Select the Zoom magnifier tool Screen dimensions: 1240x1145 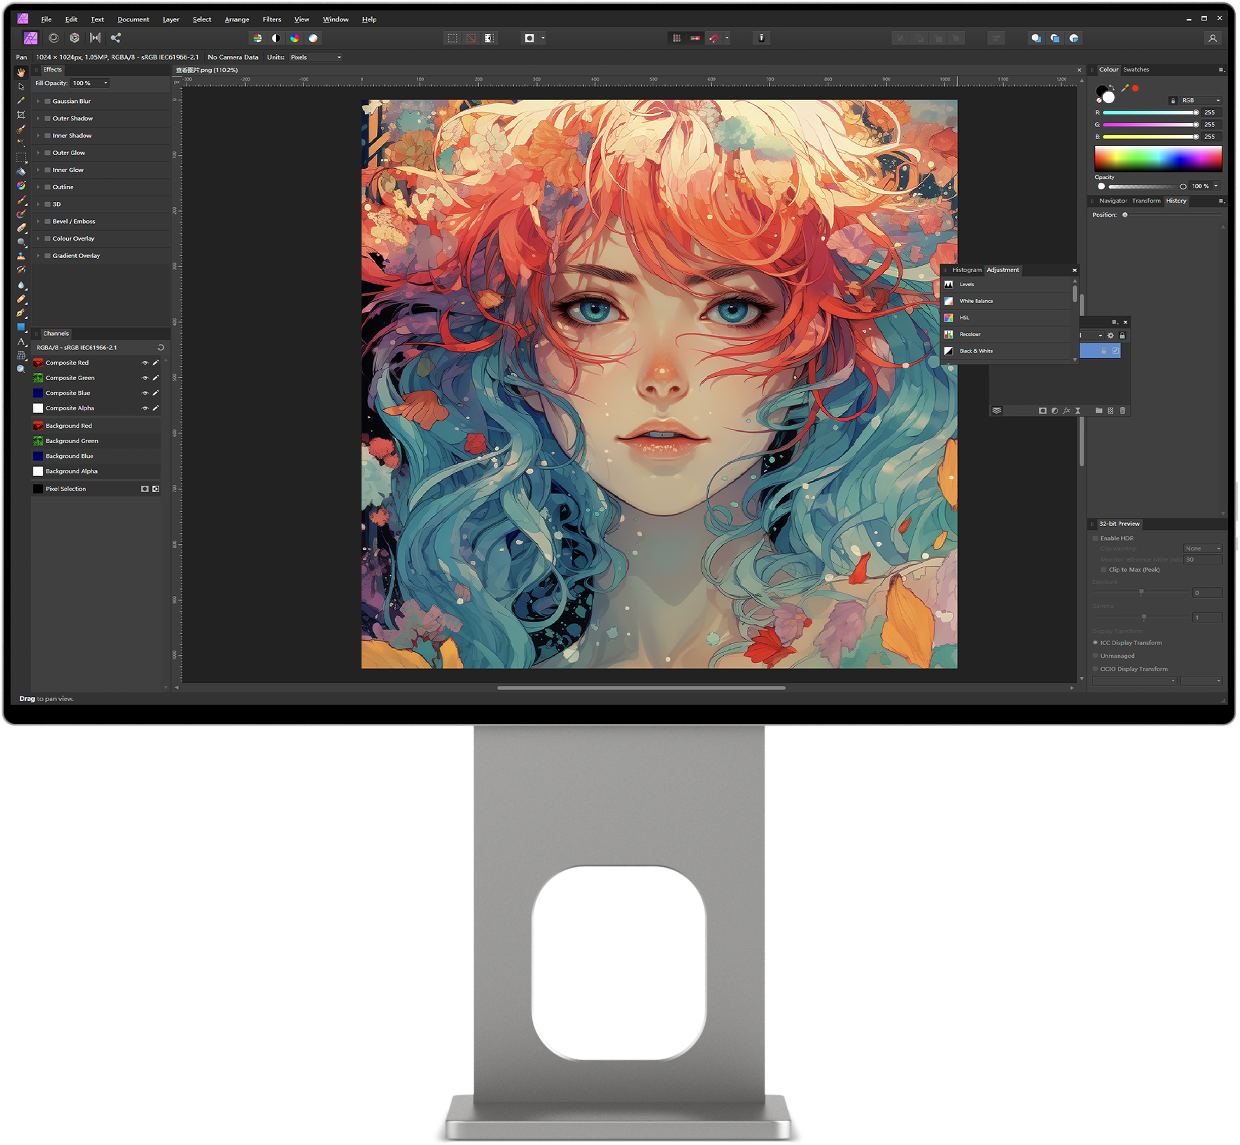tap(21, 369)
